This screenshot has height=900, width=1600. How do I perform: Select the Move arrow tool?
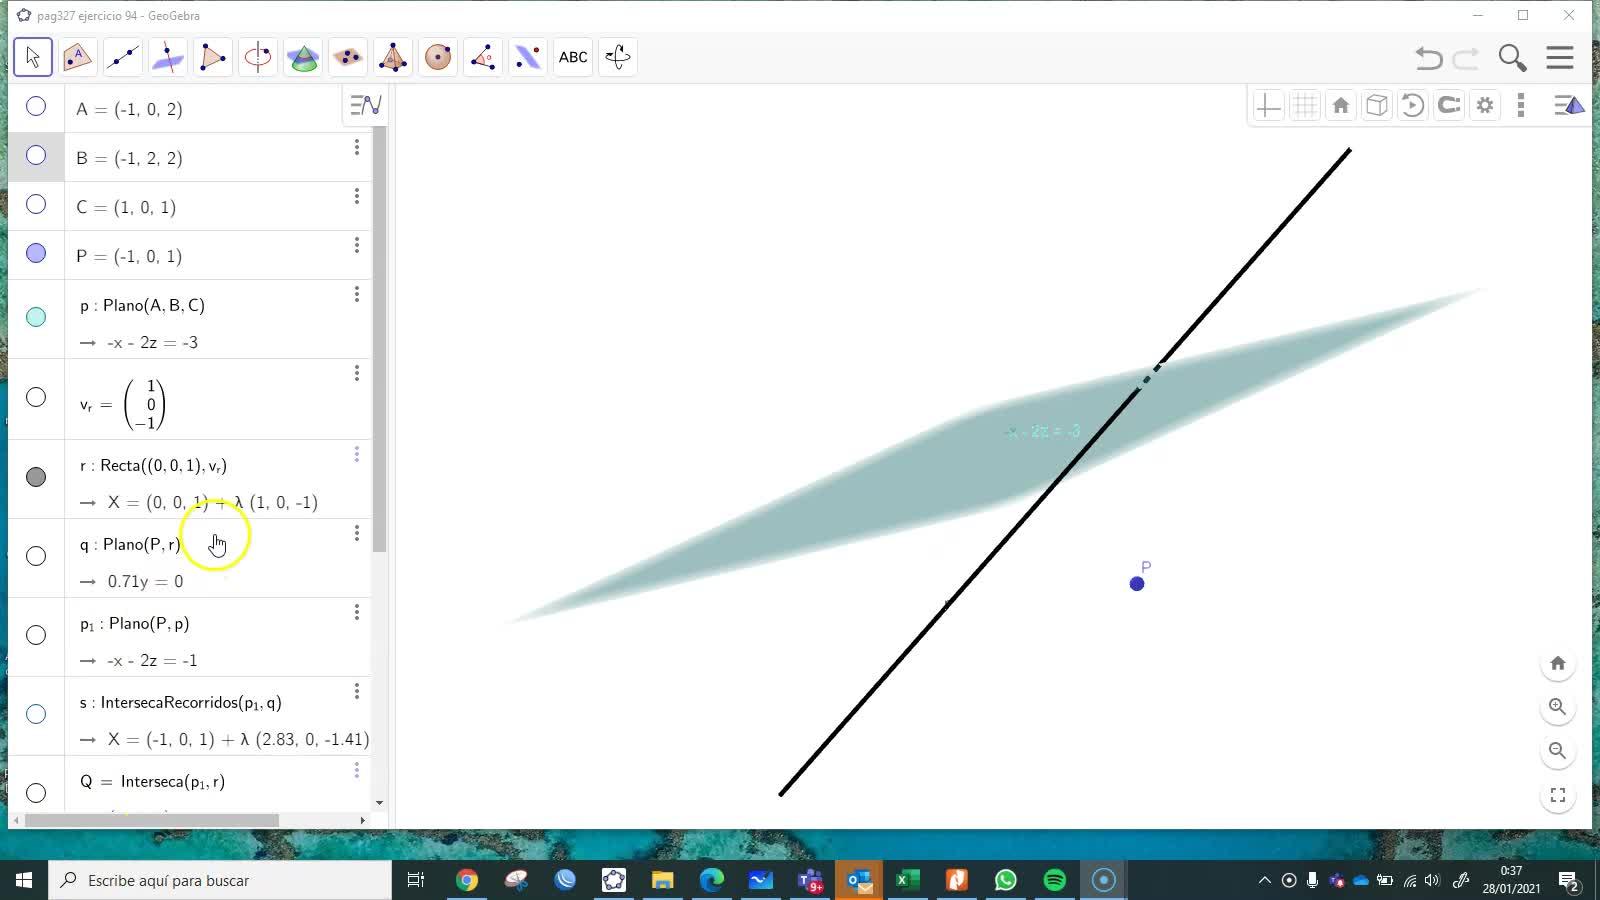click(33, 57)
